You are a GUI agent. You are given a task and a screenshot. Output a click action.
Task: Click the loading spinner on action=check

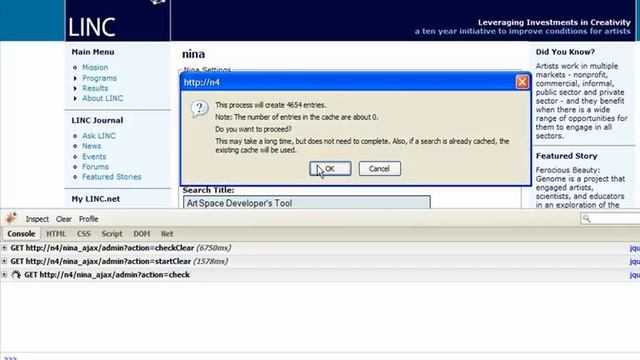click(x=16, y=275)
